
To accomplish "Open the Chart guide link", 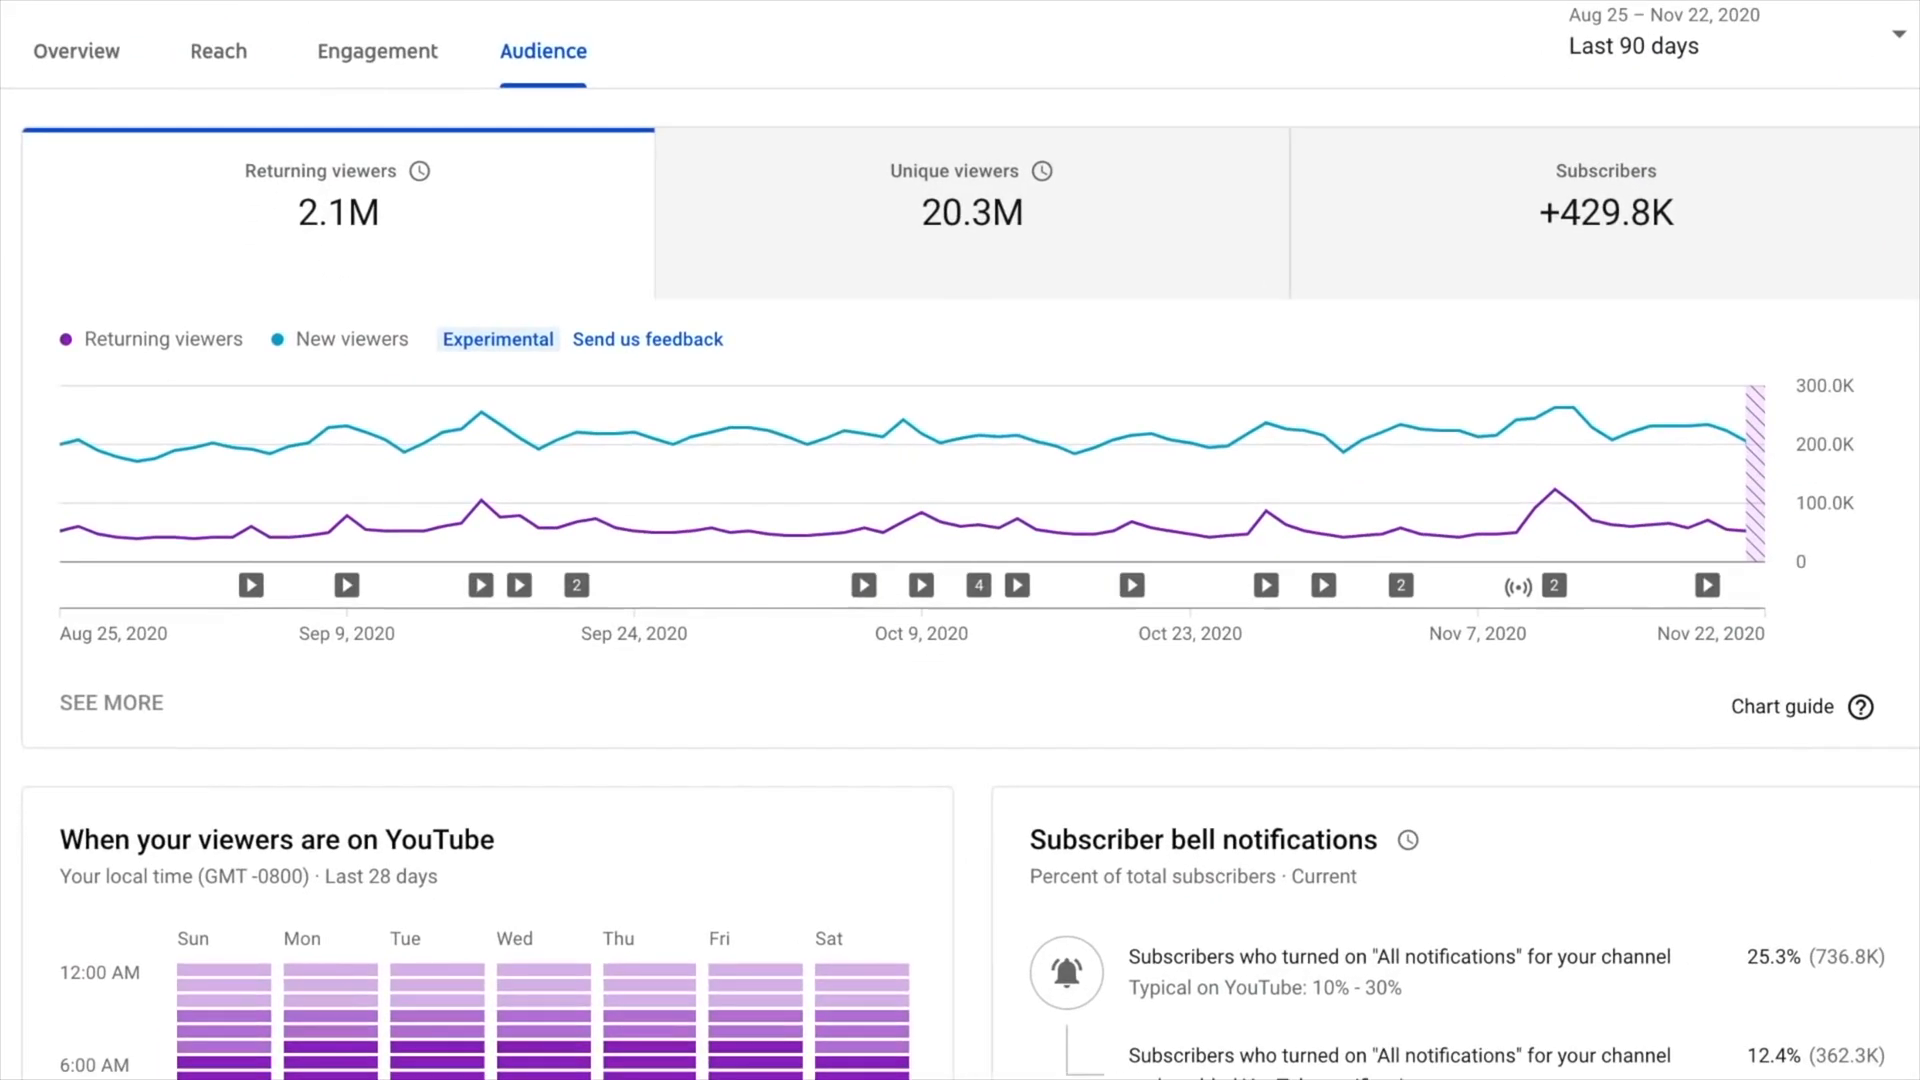I will coord(1782,707).
